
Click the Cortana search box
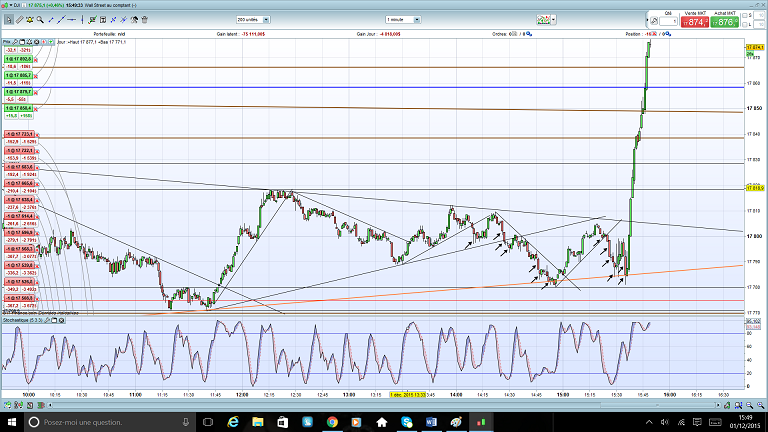tap(109, 422)
